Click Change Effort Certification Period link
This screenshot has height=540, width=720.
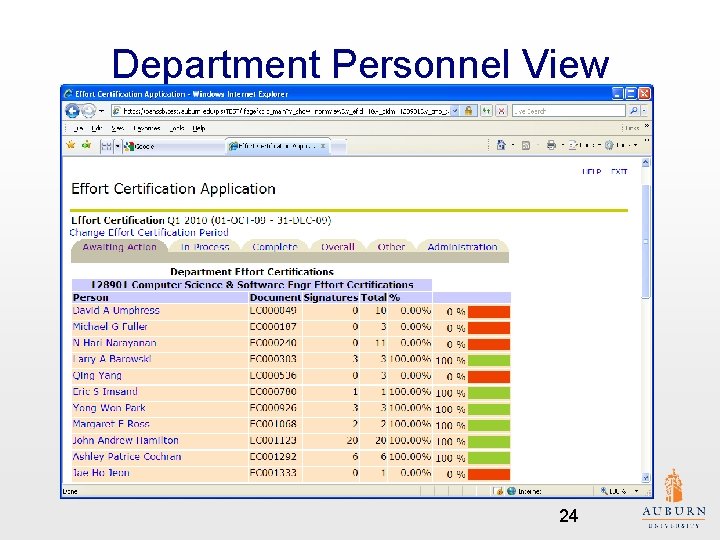pyautogui.click(x=149, y=233)
